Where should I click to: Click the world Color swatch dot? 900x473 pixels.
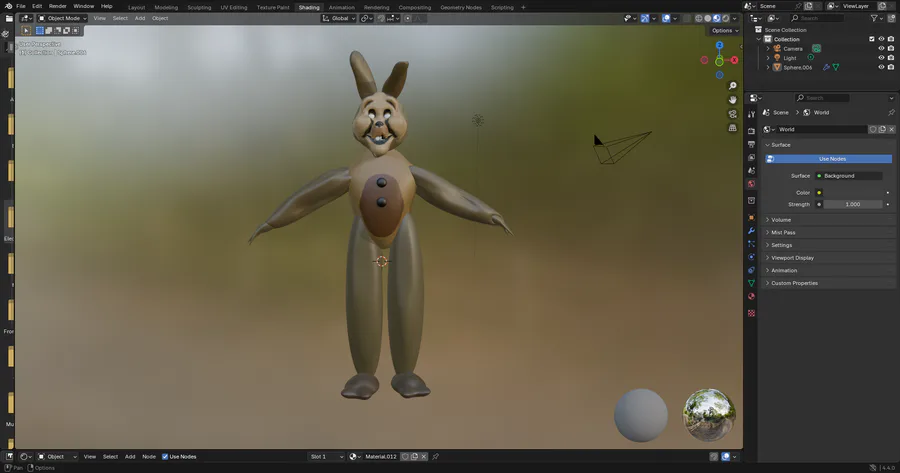click(819, 193)
